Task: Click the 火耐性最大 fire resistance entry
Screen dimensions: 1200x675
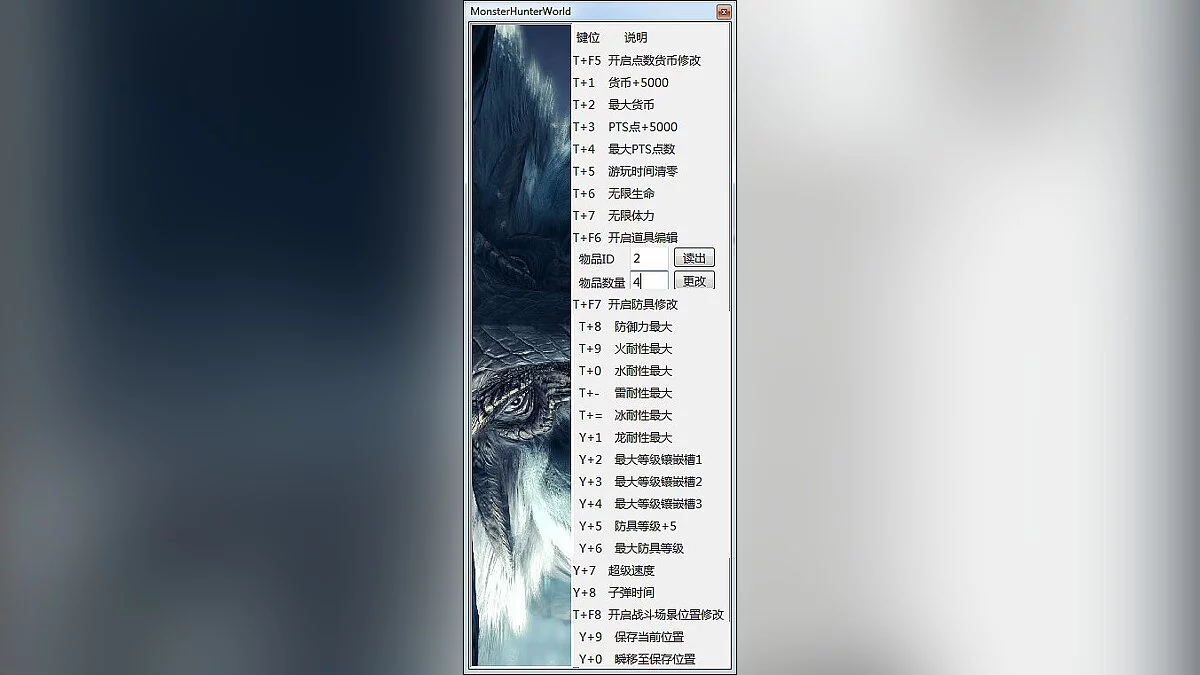Action: pos(636,348)
